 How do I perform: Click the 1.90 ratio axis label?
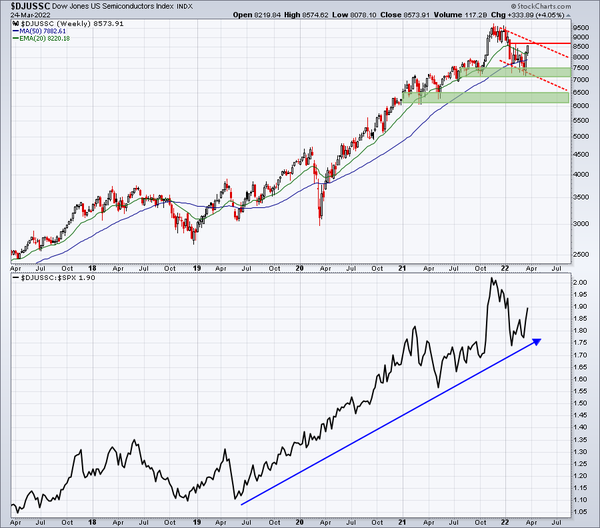[580, 306]
